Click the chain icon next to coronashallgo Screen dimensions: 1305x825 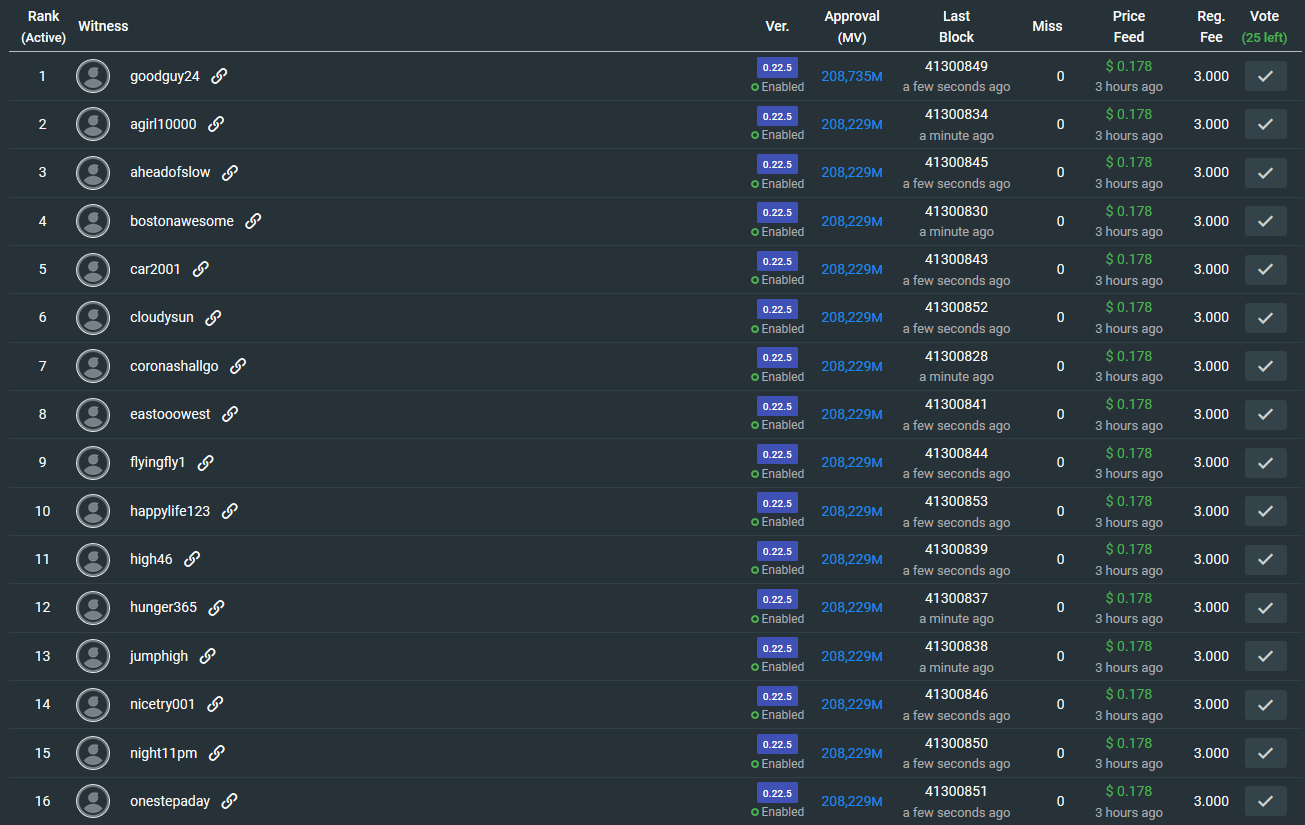[238, 366]
